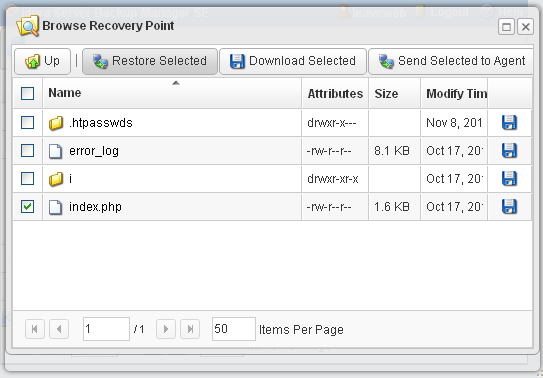Screen dimensions: 543x378
Task: Click Download Selected button
Action: tap(293, 61)
